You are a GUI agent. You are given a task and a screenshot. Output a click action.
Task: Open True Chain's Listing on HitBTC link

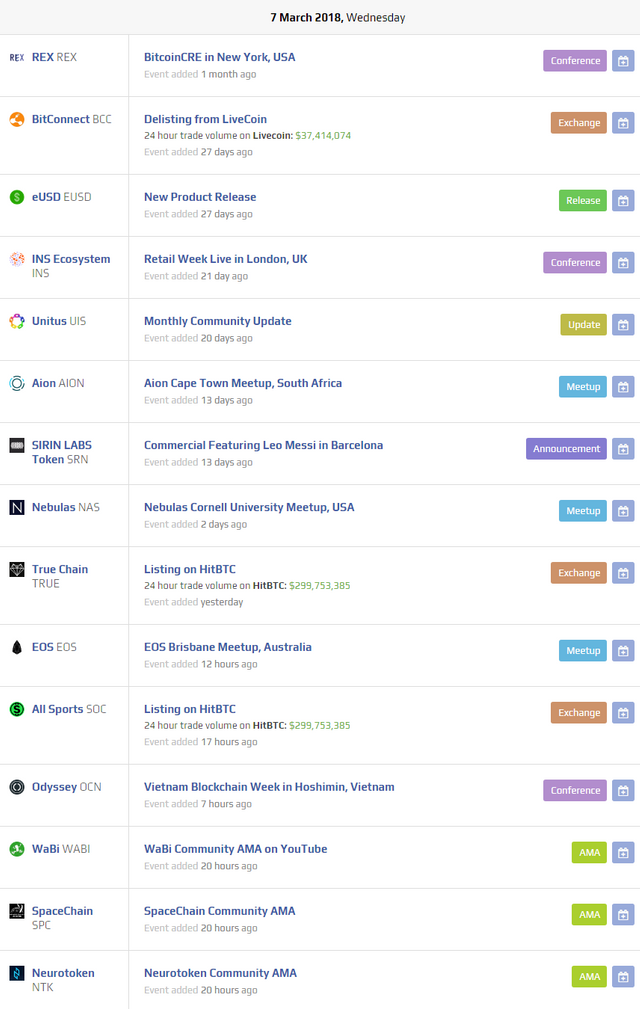[190, 569]
